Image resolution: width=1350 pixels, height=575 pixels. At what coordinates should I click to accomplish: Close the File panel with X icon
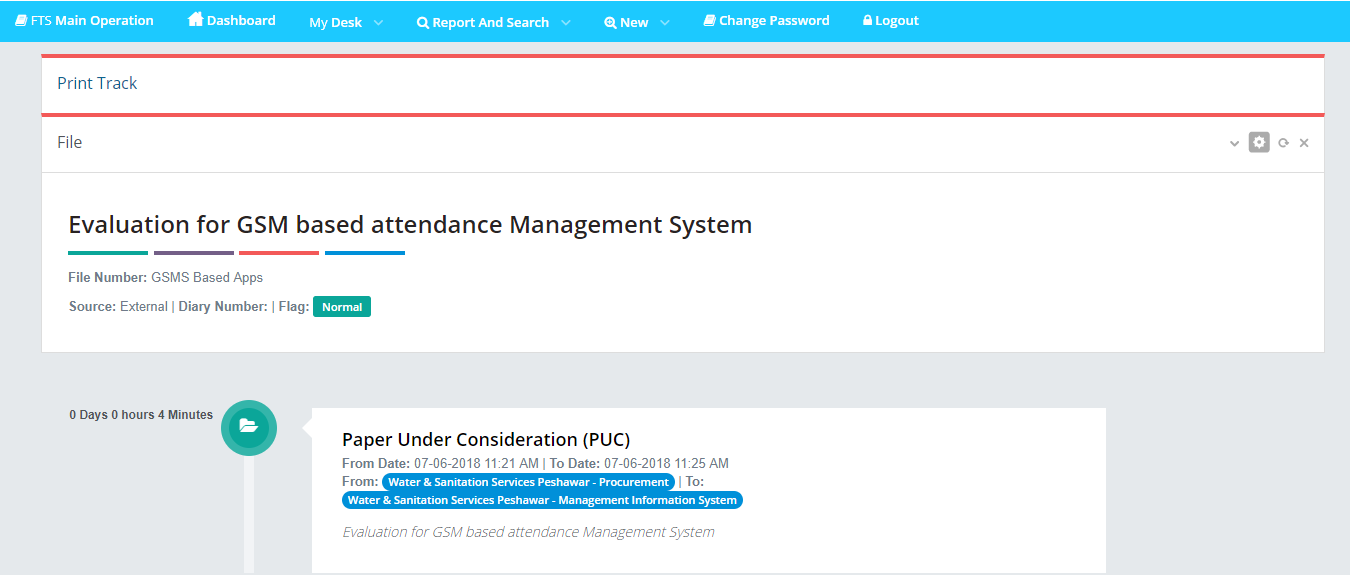1304,143
